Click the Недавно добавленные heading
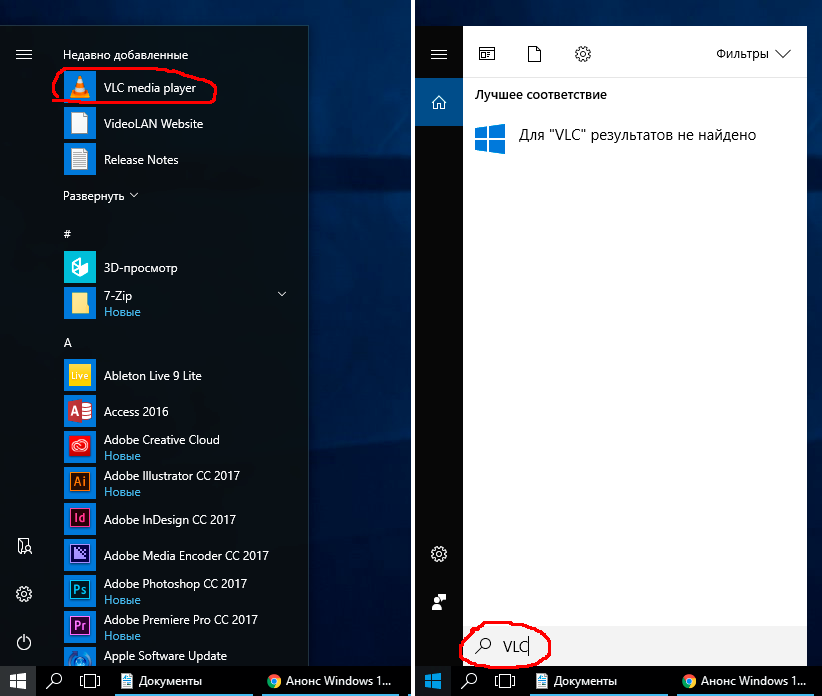The width and height of the screenshot is (822, 696). [125, 55]
